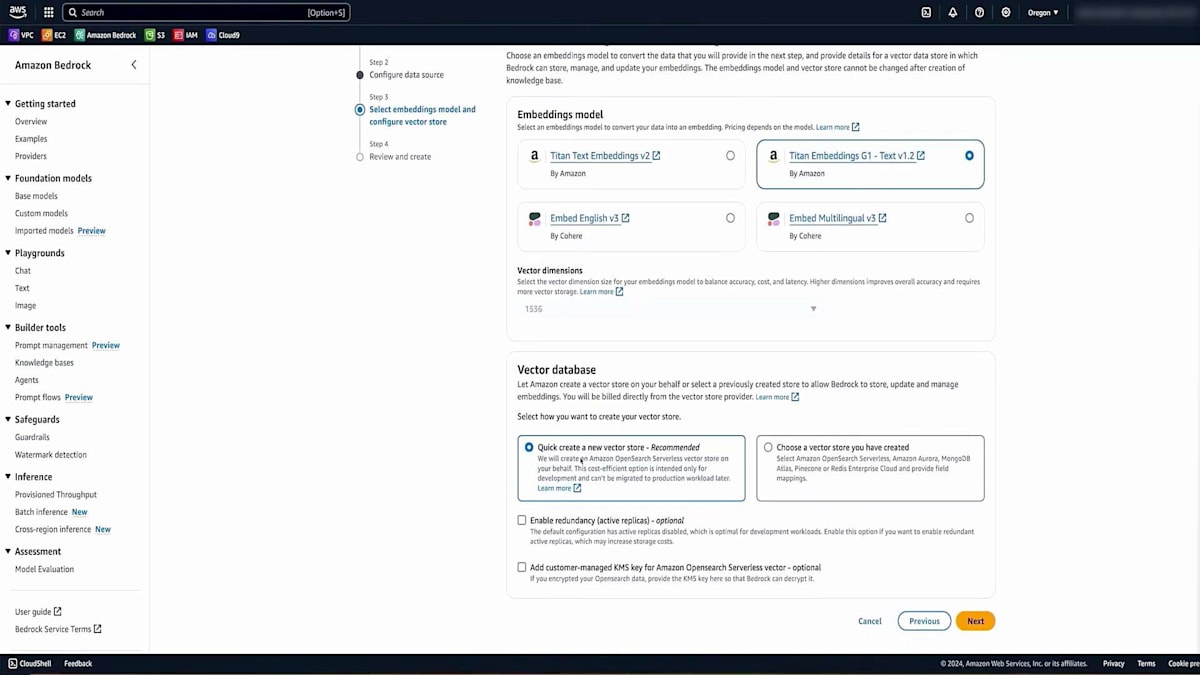The image size is (1200, 675).
Task: Click the external link icon next to Bedrock Service Terms
Action: pyautogui.click(x=97, y=629)
